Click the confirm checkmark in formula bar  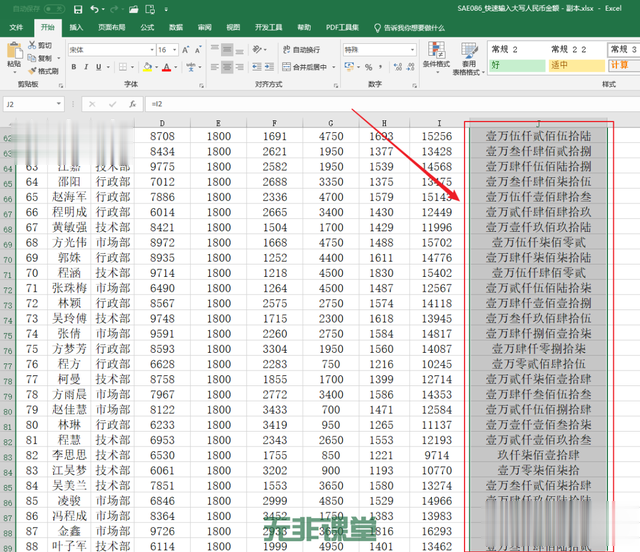click(112, 104)
